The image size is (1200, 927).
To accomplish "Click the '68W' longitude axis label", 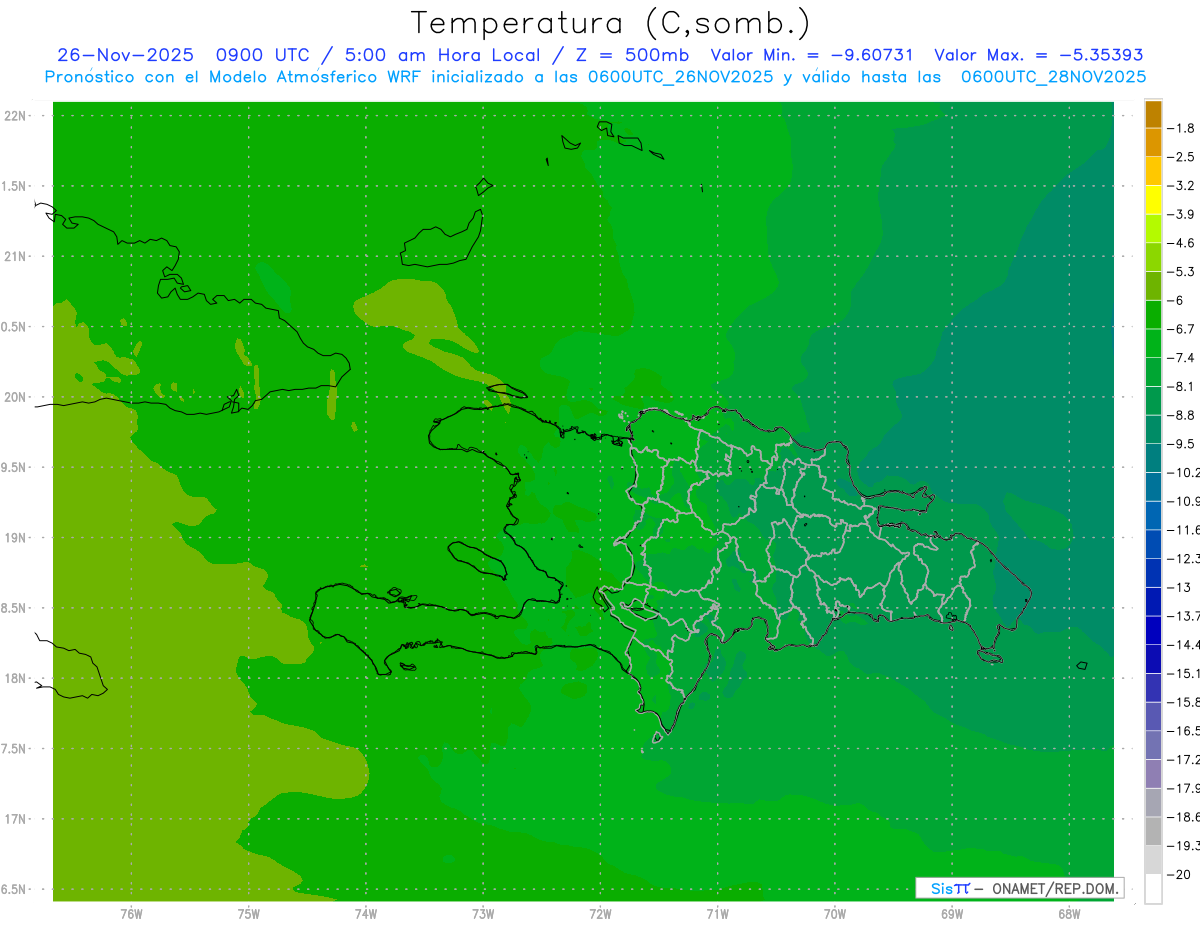I will (x=1069, y=913).
